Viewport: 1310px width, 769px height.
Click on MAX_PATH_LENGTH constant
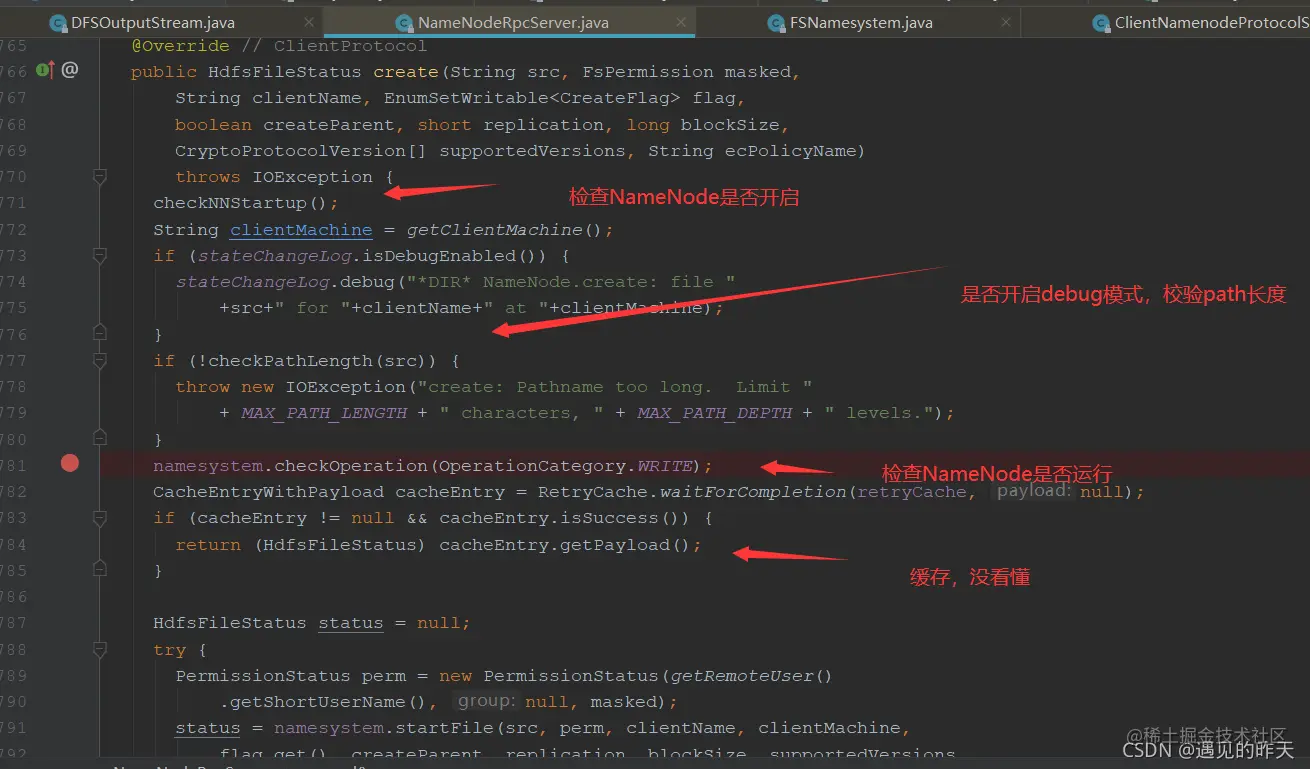tap(324, 413)
